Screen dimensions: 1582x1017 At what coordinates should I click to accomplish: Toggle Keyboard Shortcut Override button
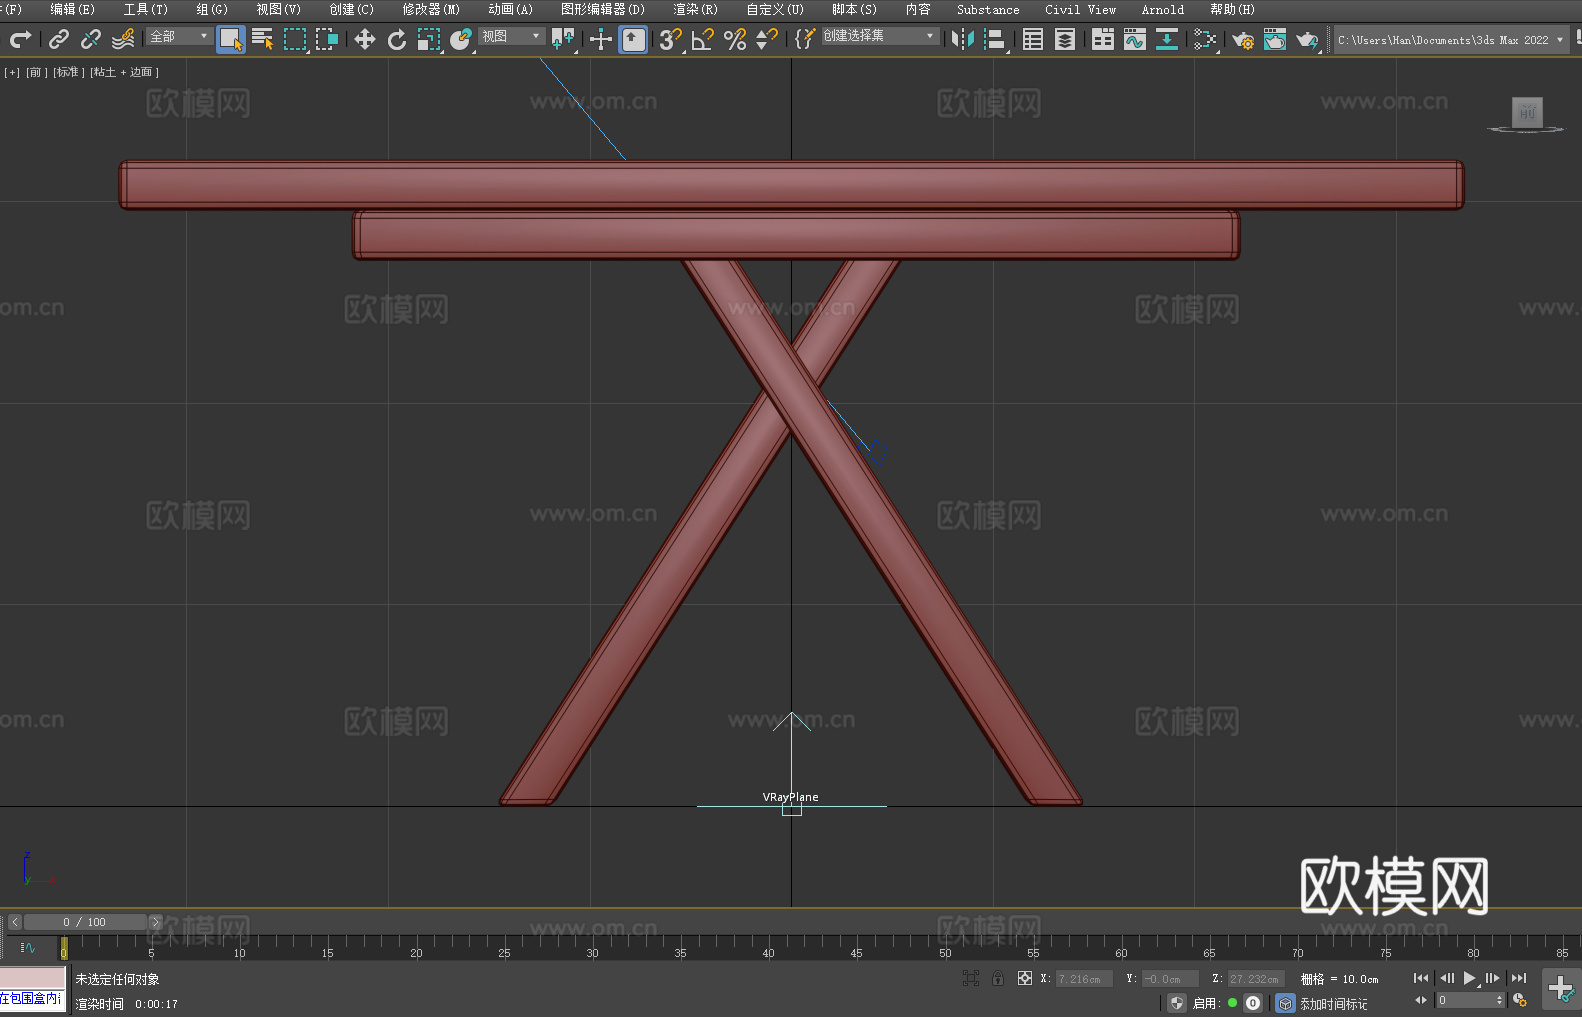coord(633,39)
